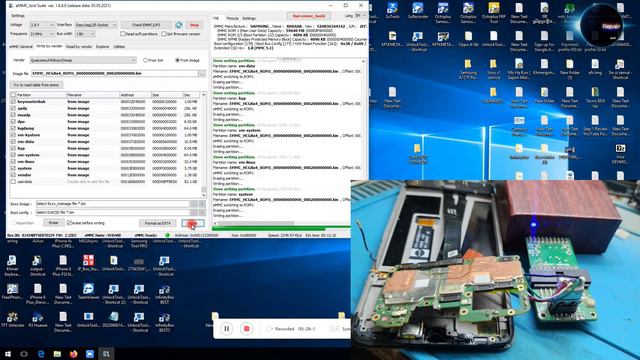640x360 pixels.
Task: Click the Write button
Action: pyautogui.click(x=193, y=223)
